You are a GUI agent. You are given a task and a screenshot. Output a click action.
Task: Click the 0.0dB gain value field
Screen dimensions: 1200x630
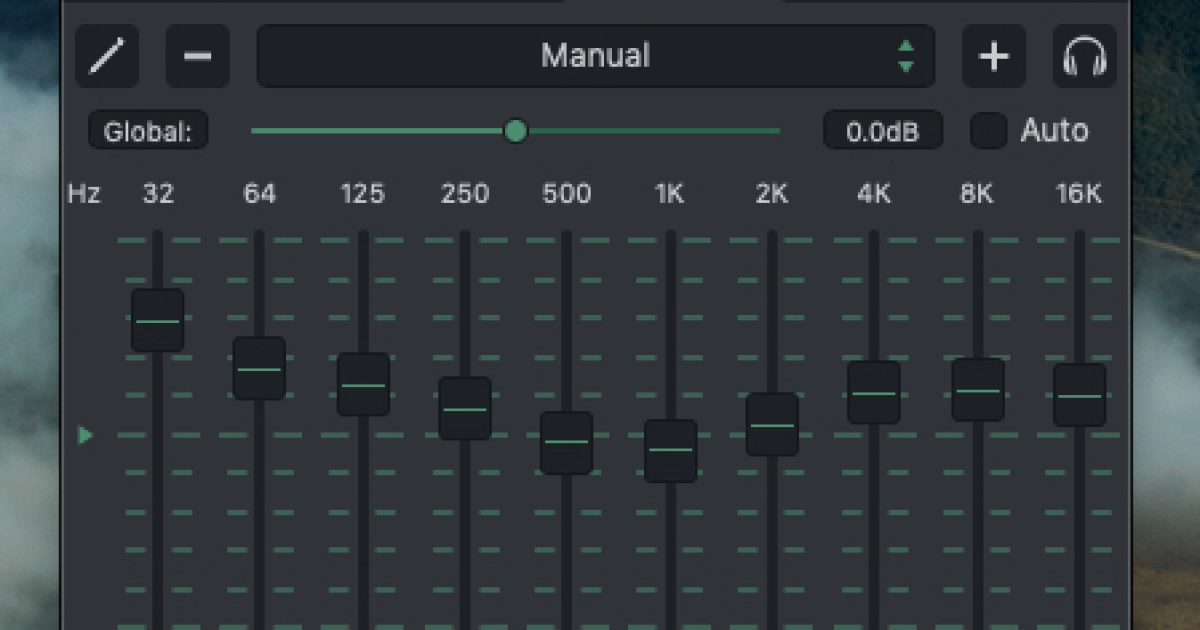coord(882,131)
